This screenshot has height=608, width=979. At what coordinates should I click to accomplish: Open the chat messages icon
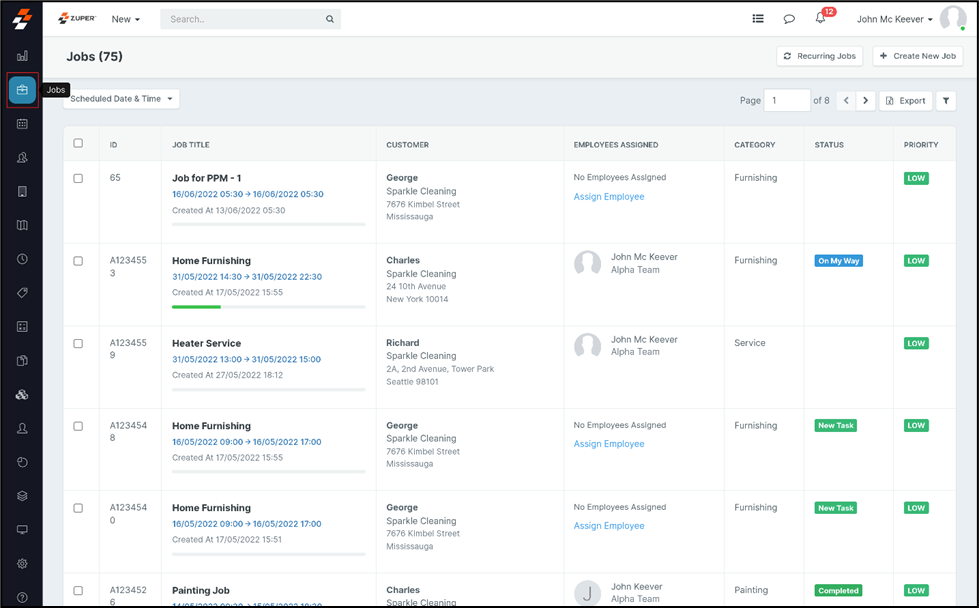click(789, 19)
